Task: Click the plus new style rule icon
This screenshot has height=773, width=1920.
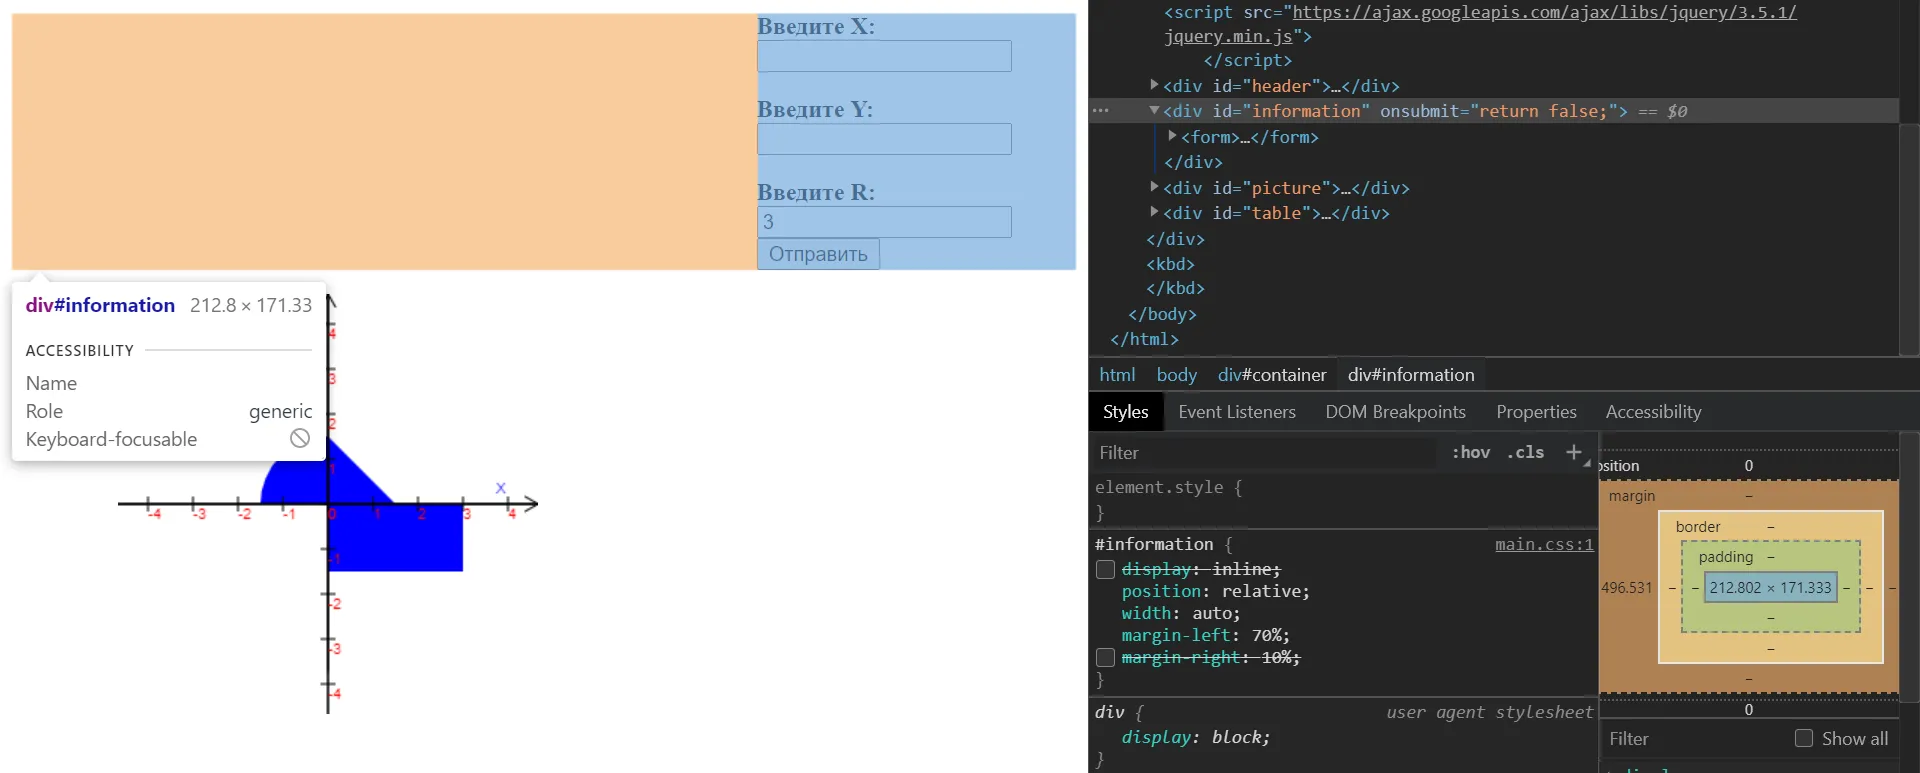Action: point(1574,452)
